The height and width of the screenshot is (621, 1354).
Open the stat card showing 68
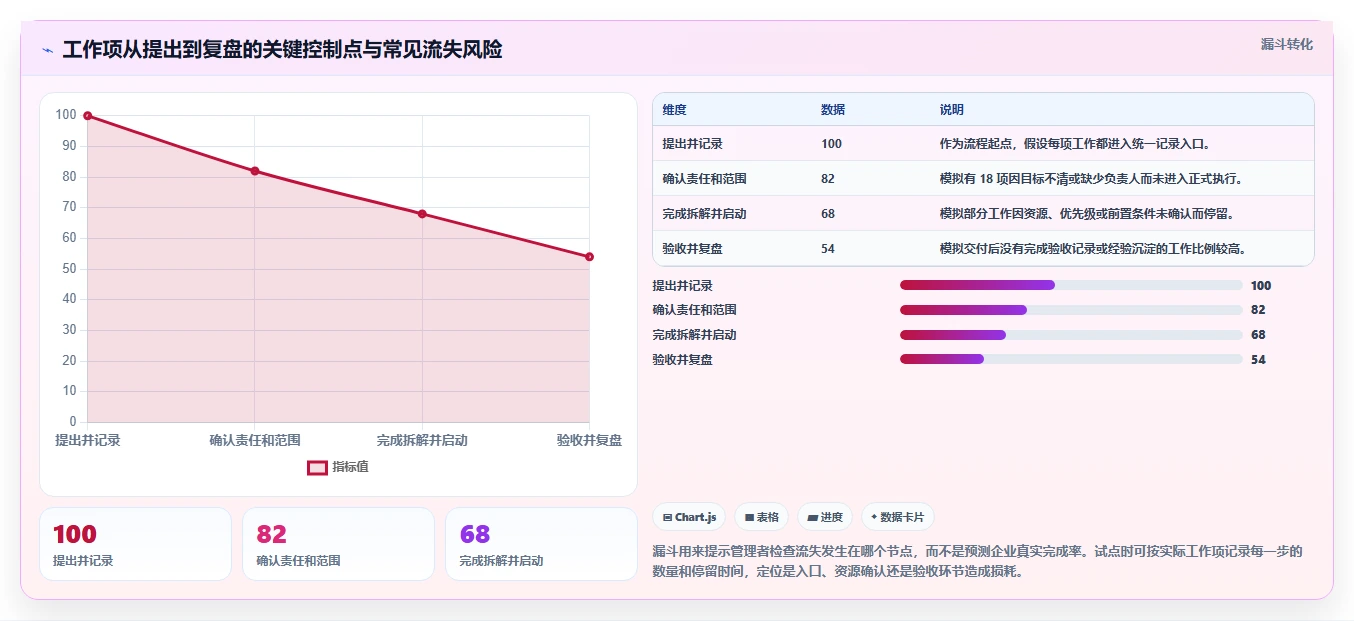[x=541, y=544]
